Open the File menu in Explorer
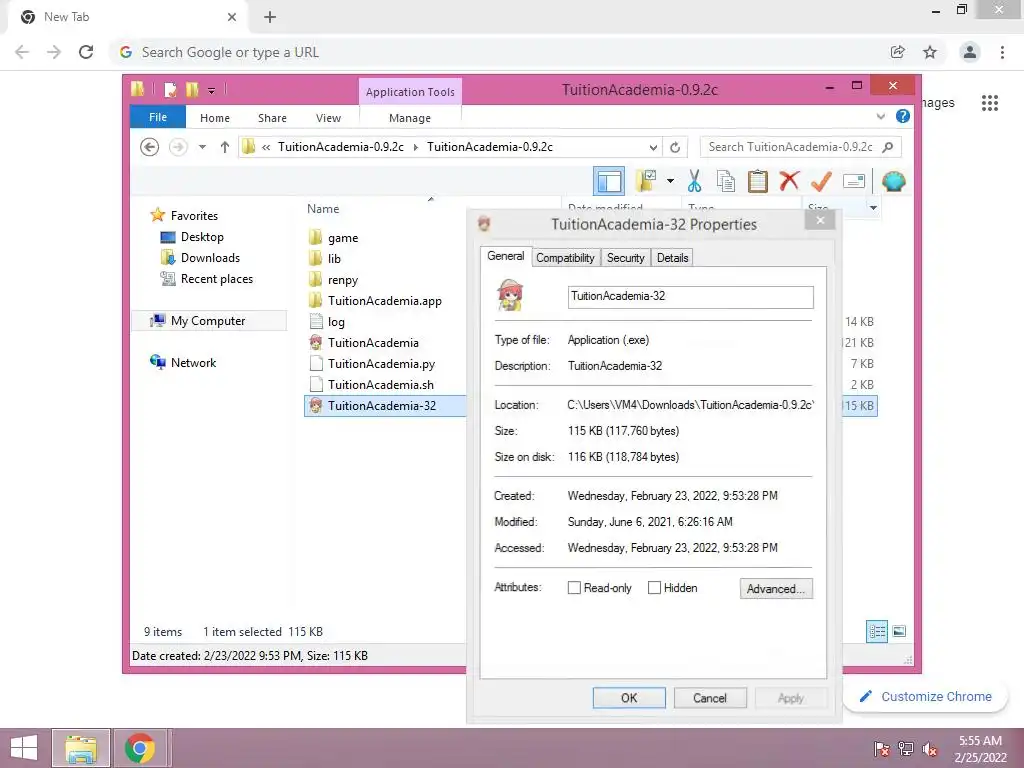The image size is (1024, 768). (x=158, y=117)
